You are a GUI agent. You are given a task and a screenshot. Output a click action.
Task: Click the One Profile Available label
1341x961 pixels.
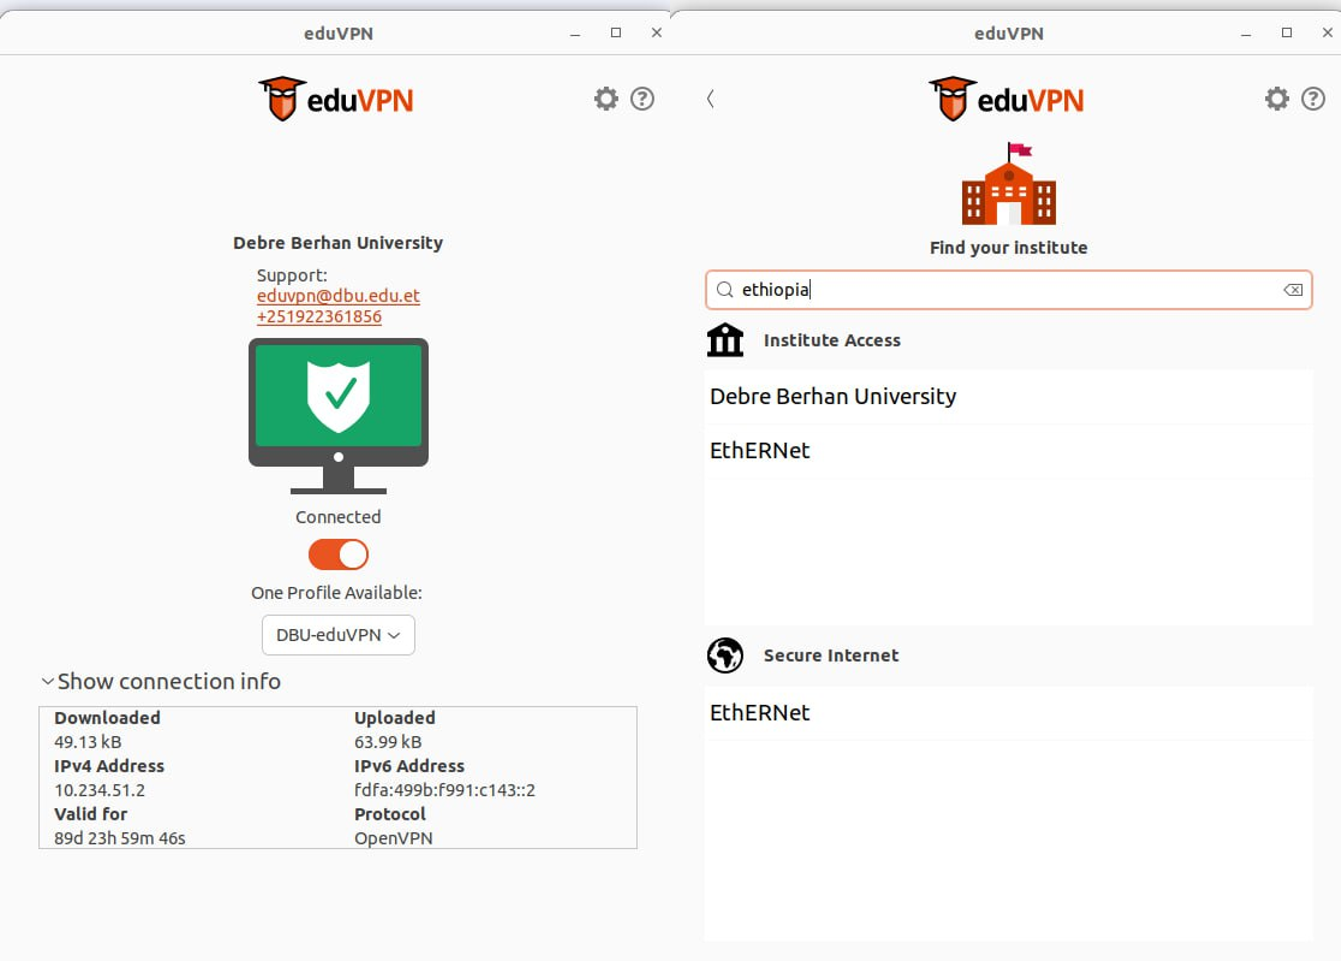coord(337,593)
